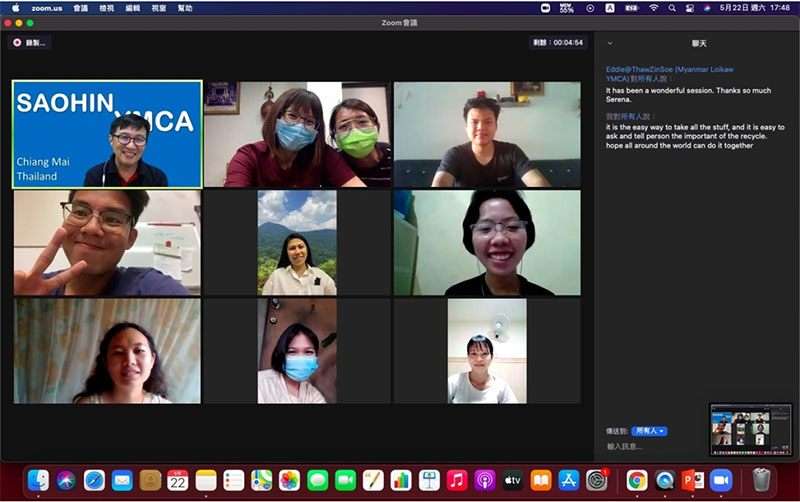Image resolution: width=800 pixels, height=502 pixels.
Task: Open Books from the Dock
Action: (x=540, y=480)
